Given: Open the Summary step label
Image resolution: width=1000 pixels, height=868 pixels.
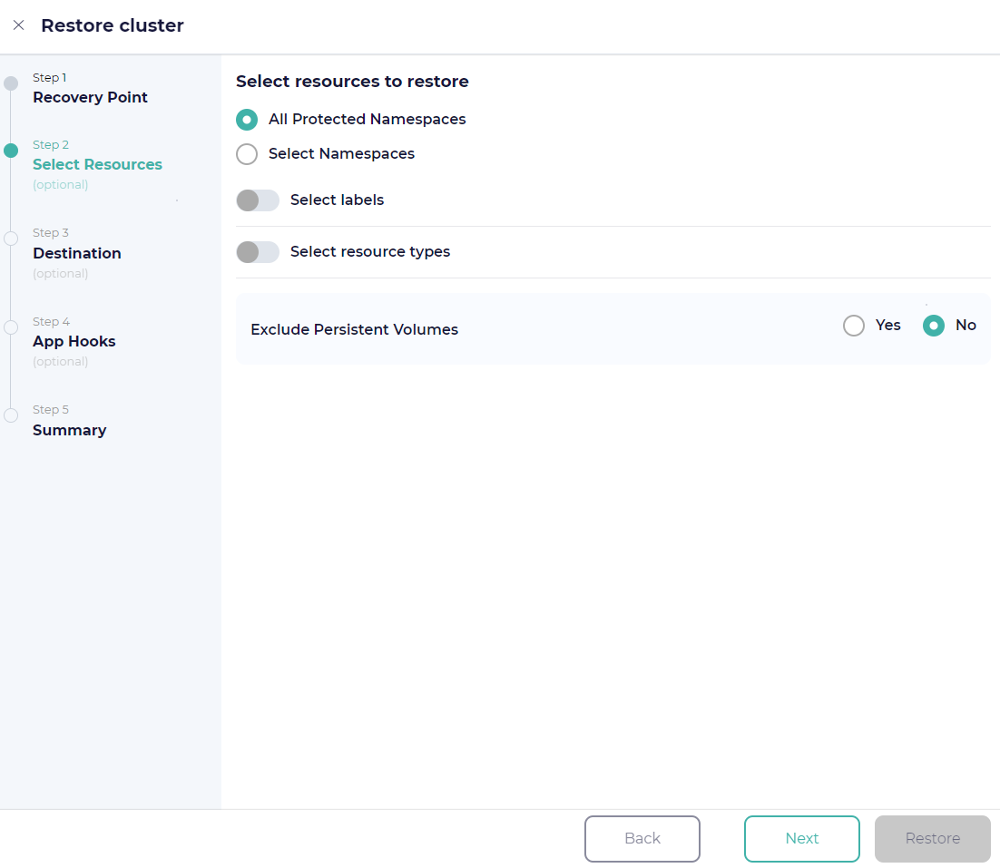Looking at the screenshot, I should pyautogui.click(x=69, y=430).
